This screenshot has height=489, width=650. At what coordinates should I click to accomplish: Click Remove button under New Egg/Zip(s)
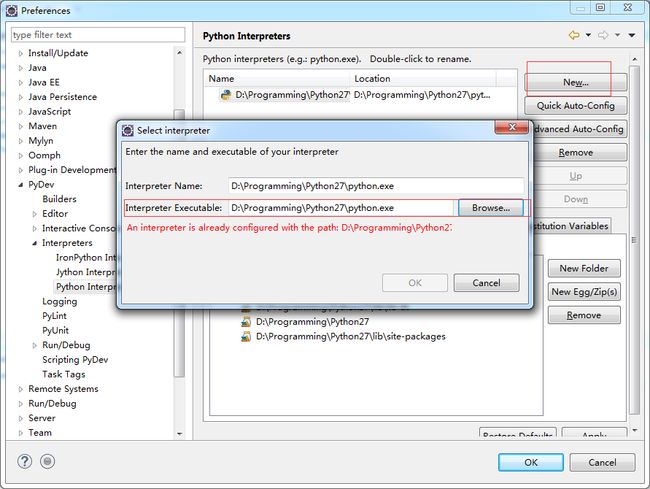[x=584, y=315]
